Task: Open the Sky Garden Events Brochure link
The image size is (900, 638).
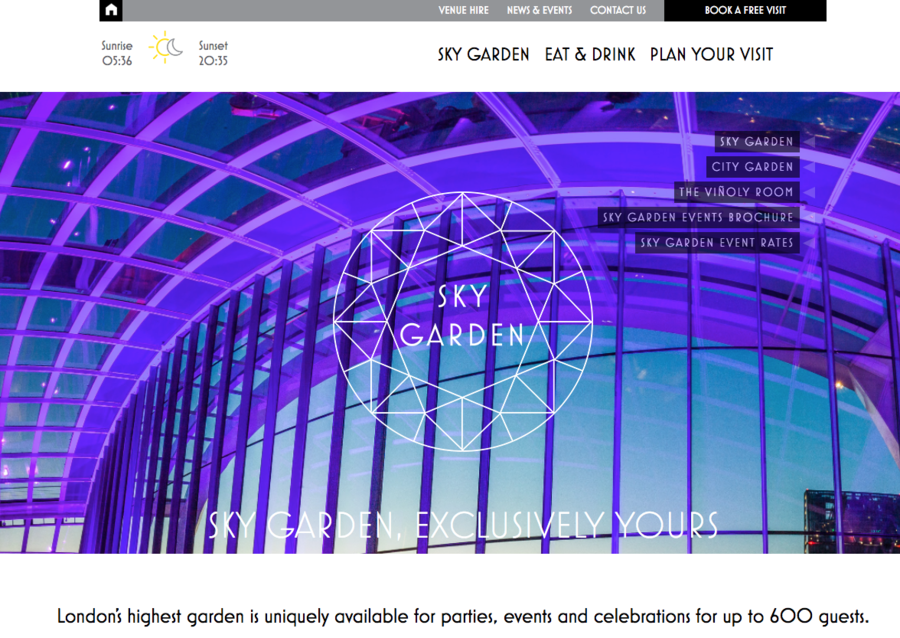Action: tap(698, 217)
